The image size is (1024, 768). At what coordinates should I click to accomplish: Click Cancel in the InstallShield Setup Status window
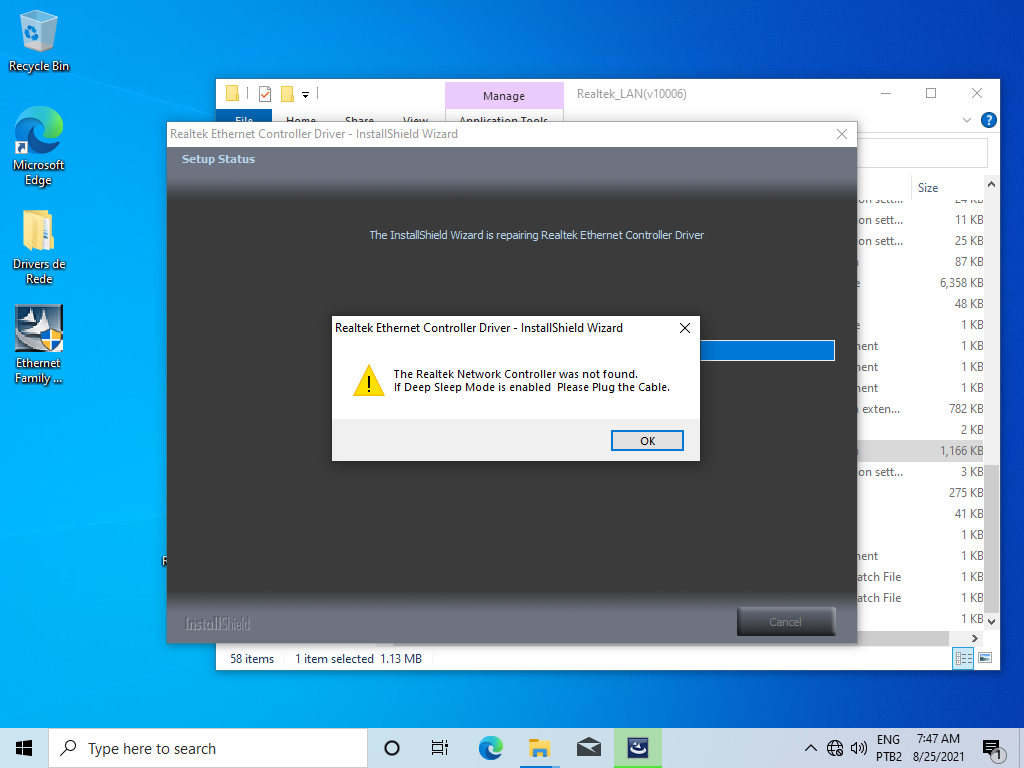point(786,622)
